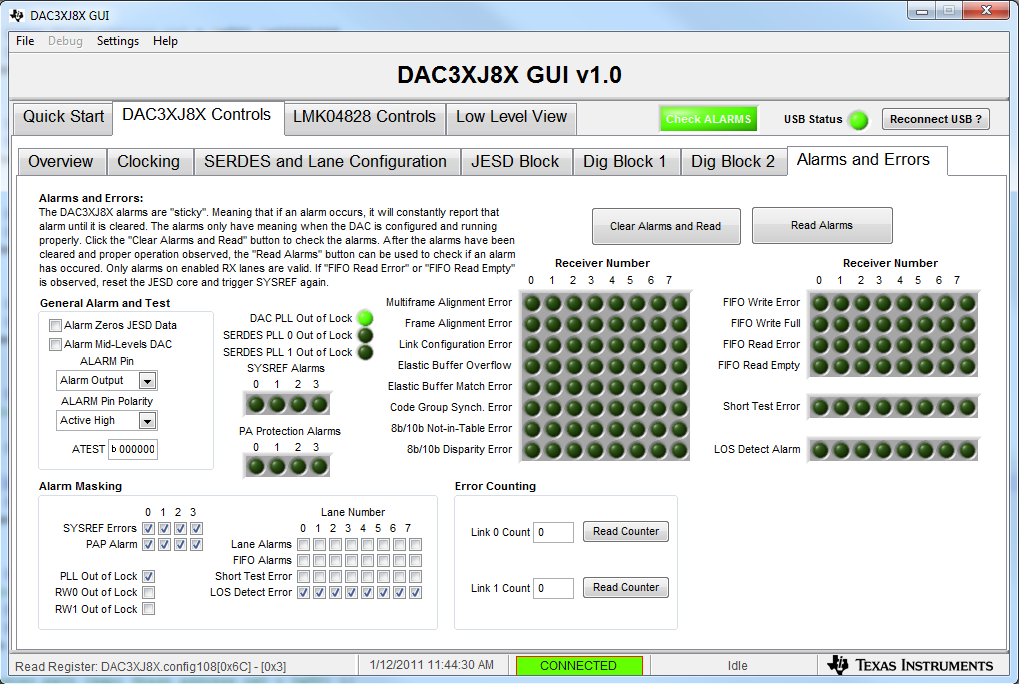Click the Reconnect USB ? button

coord(936,120)
